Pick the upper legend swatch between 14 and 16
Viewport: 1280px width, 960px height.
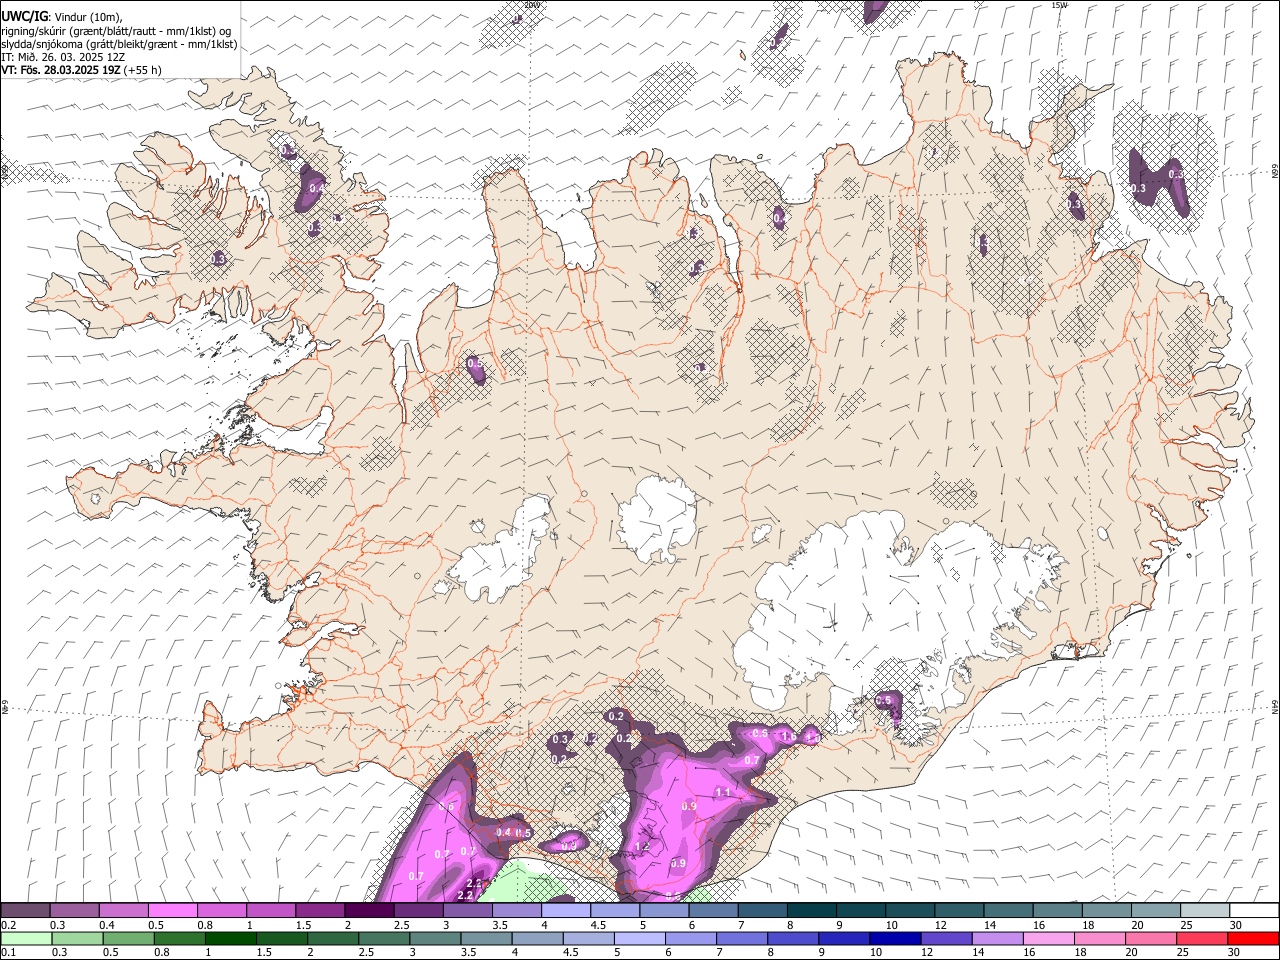(1008, 911)
